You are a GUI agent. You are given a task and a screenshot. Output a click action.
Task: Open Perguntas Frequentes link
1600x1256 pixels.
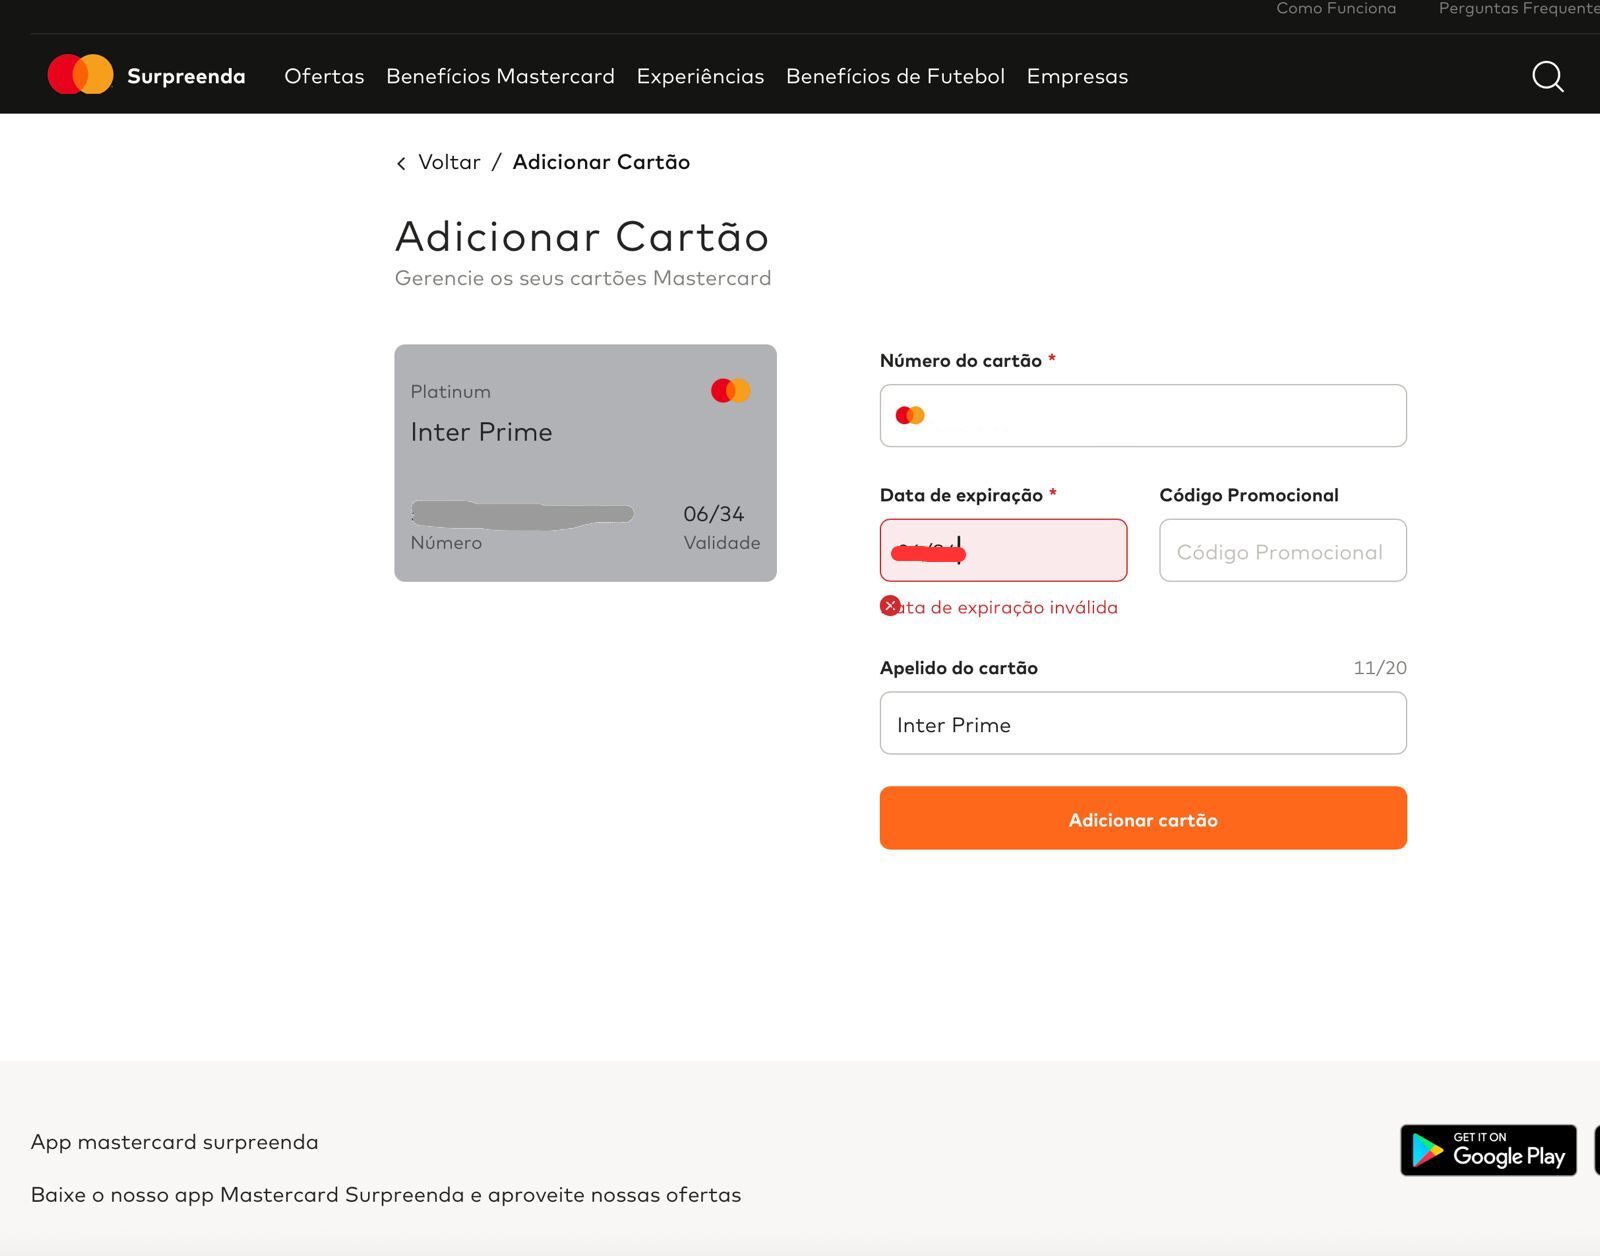pos(1517,9)
